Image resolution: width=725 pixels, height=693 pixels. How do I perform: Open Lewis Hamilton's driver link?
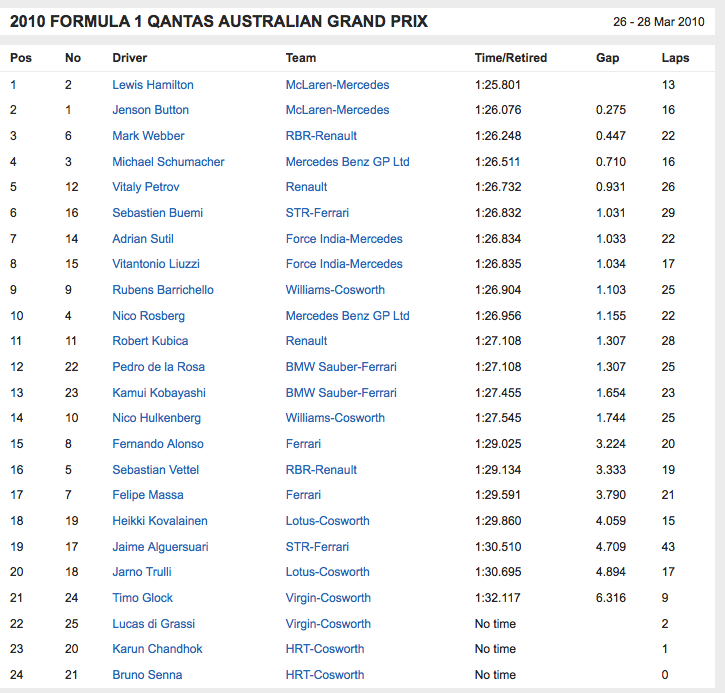click(x=152, y=85)
